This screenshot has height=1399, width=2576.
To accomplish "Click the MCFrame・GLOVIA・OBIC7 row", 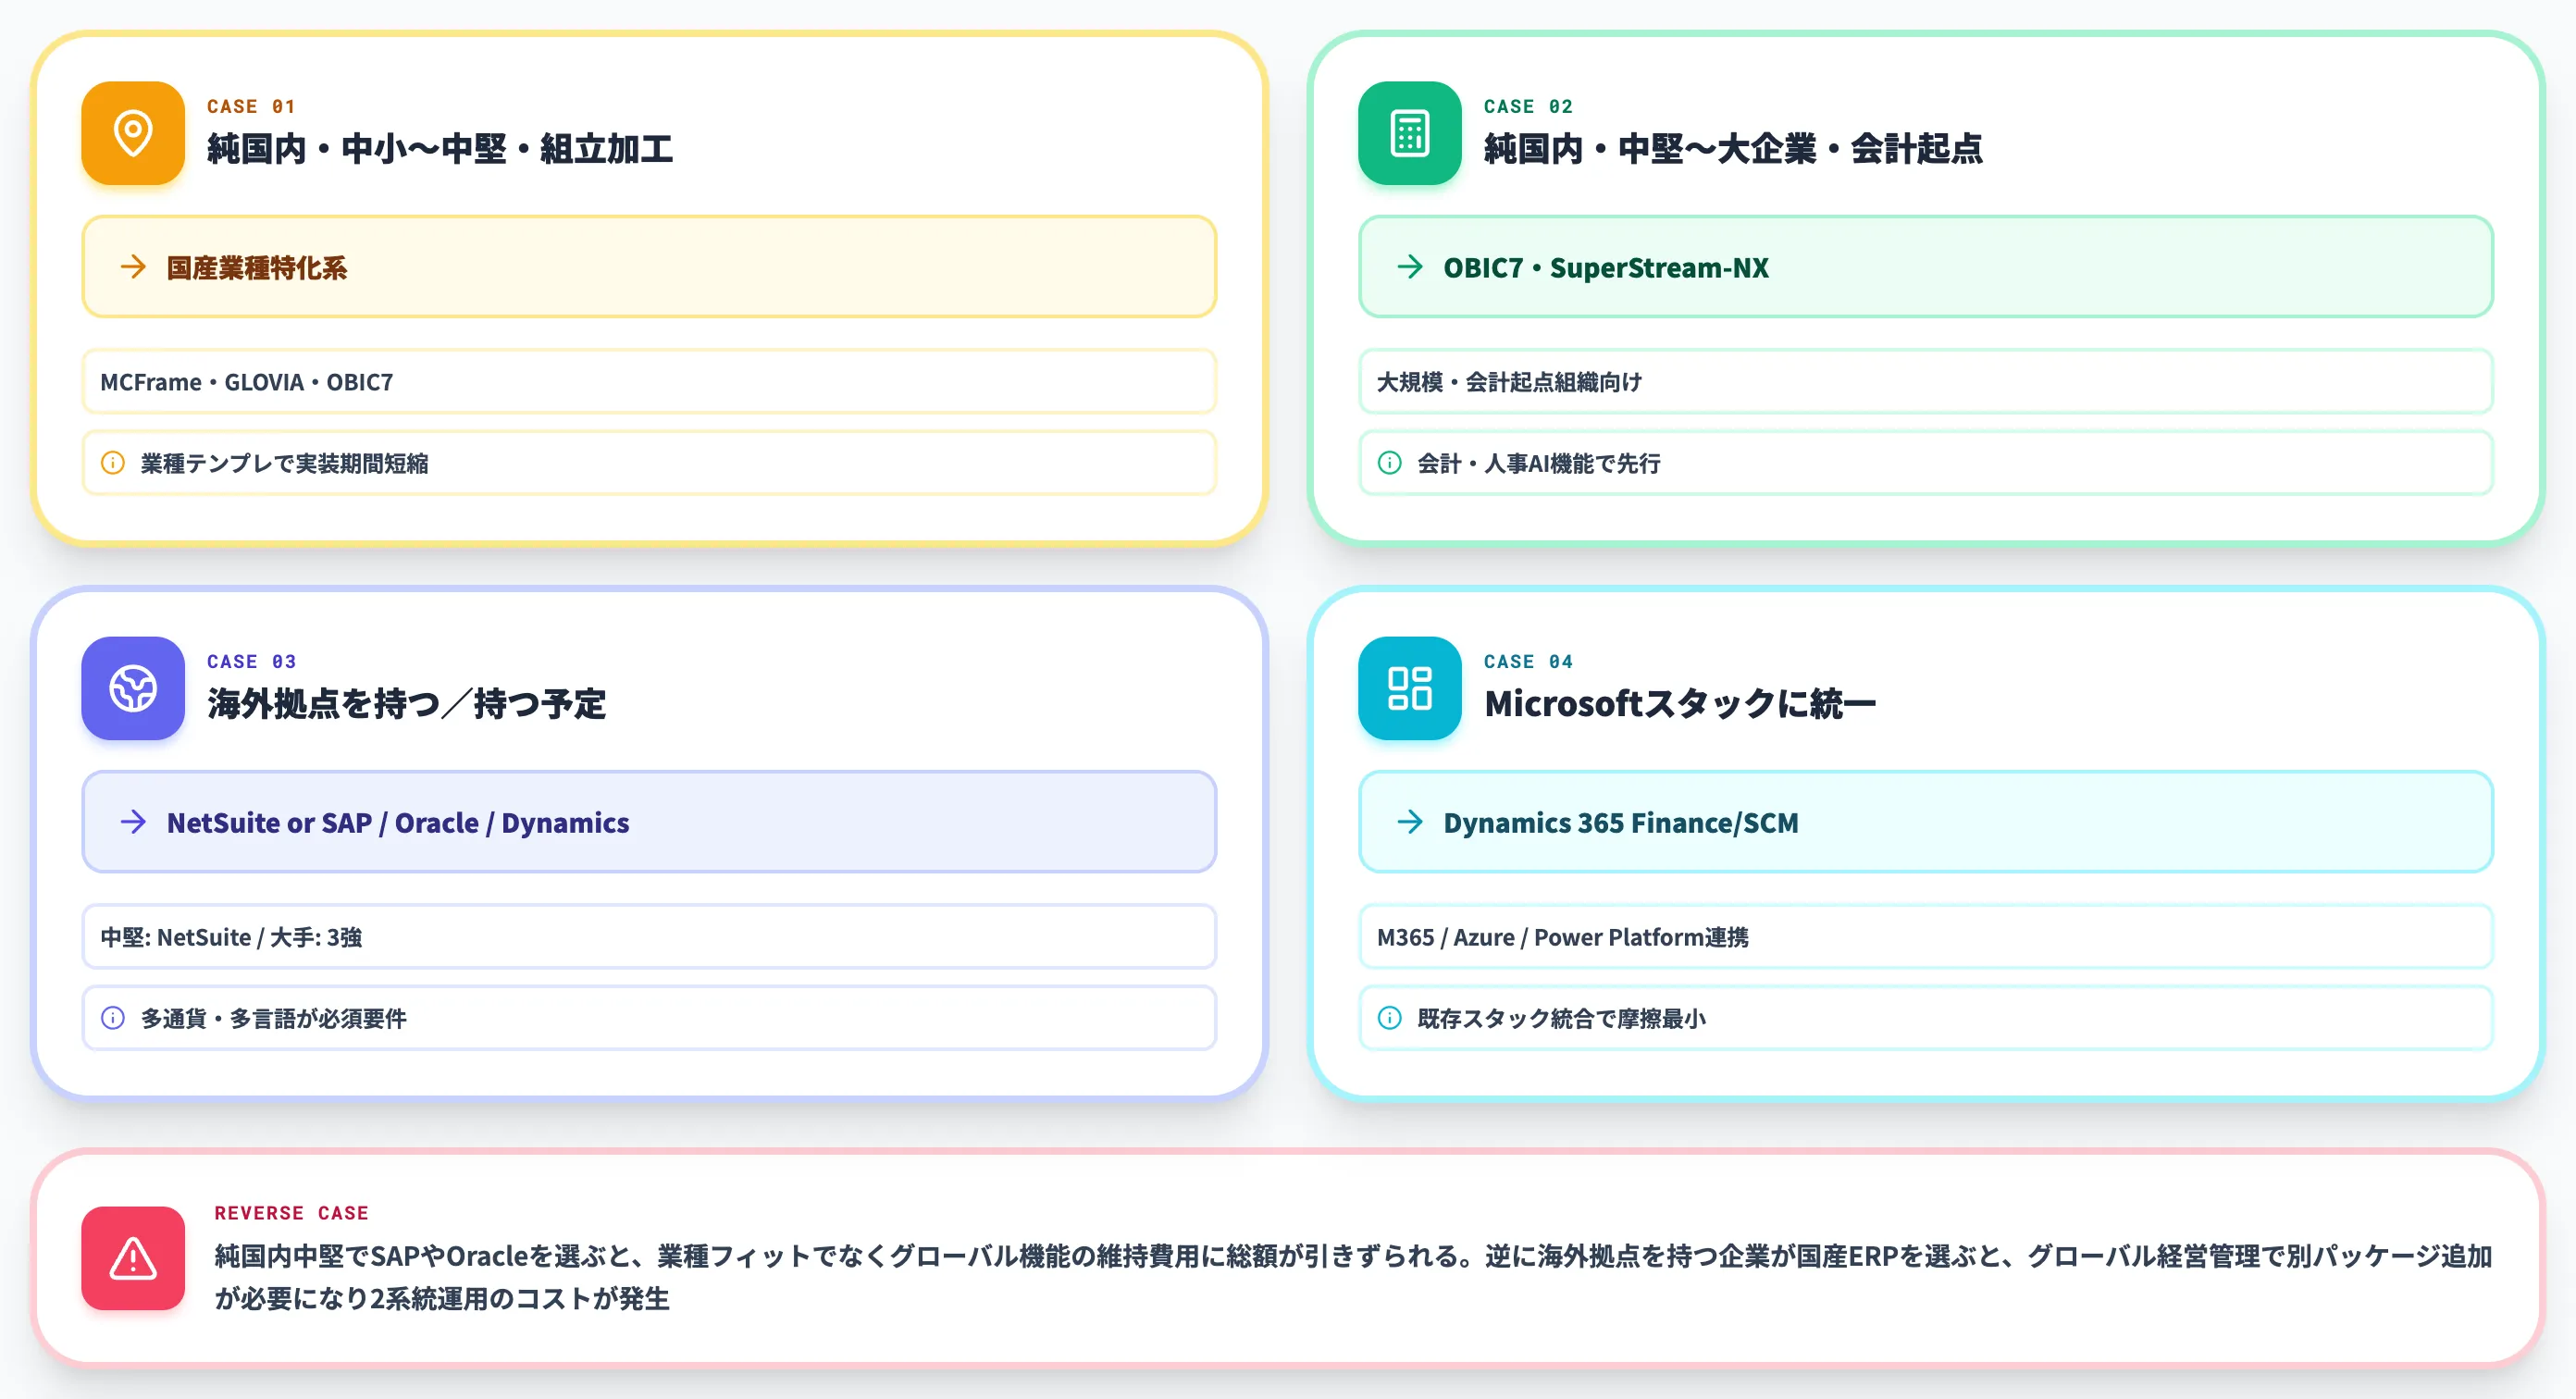I will (649, 382).
